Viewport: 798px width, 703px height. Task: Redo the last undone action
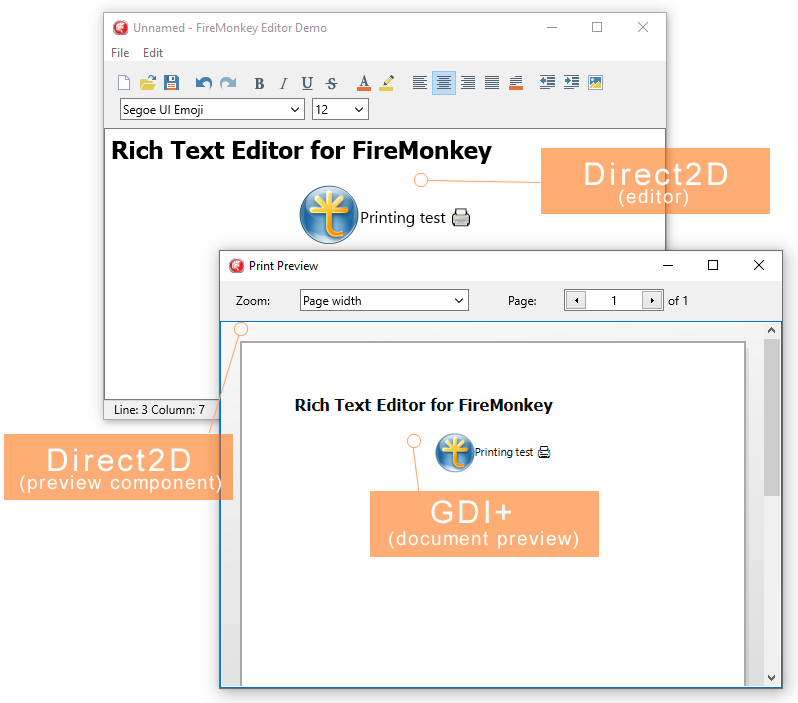coord(227,83)
